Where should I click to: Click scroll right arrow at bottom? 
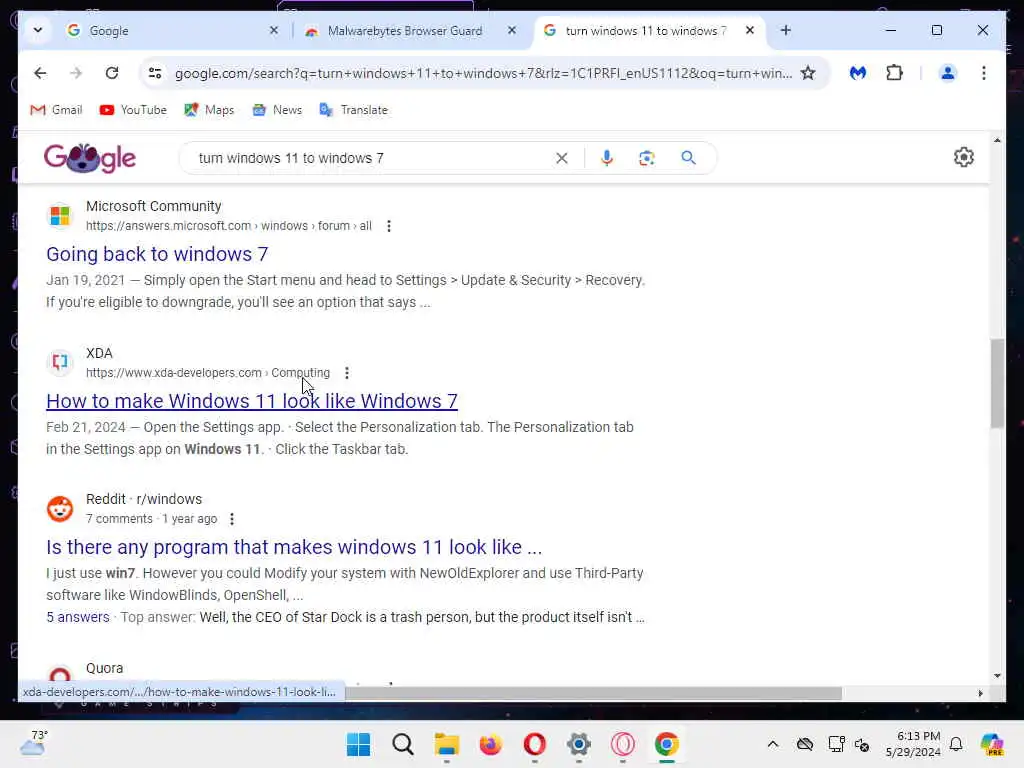[x=980, y=693]
